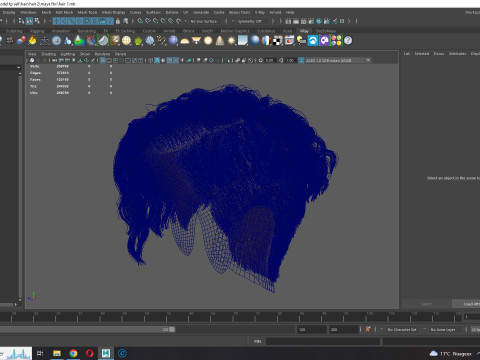Open the Workspace dropdown at top right
This screenshot has height=360, width=480.
coord(472,12)
